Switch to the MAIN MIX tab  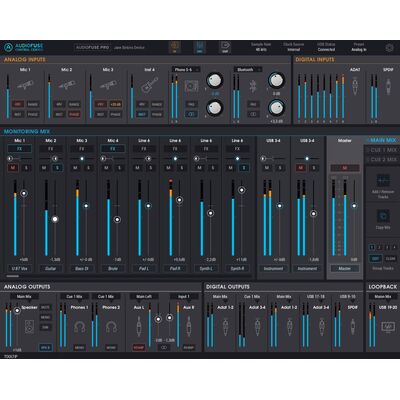(x=383, y=140)
